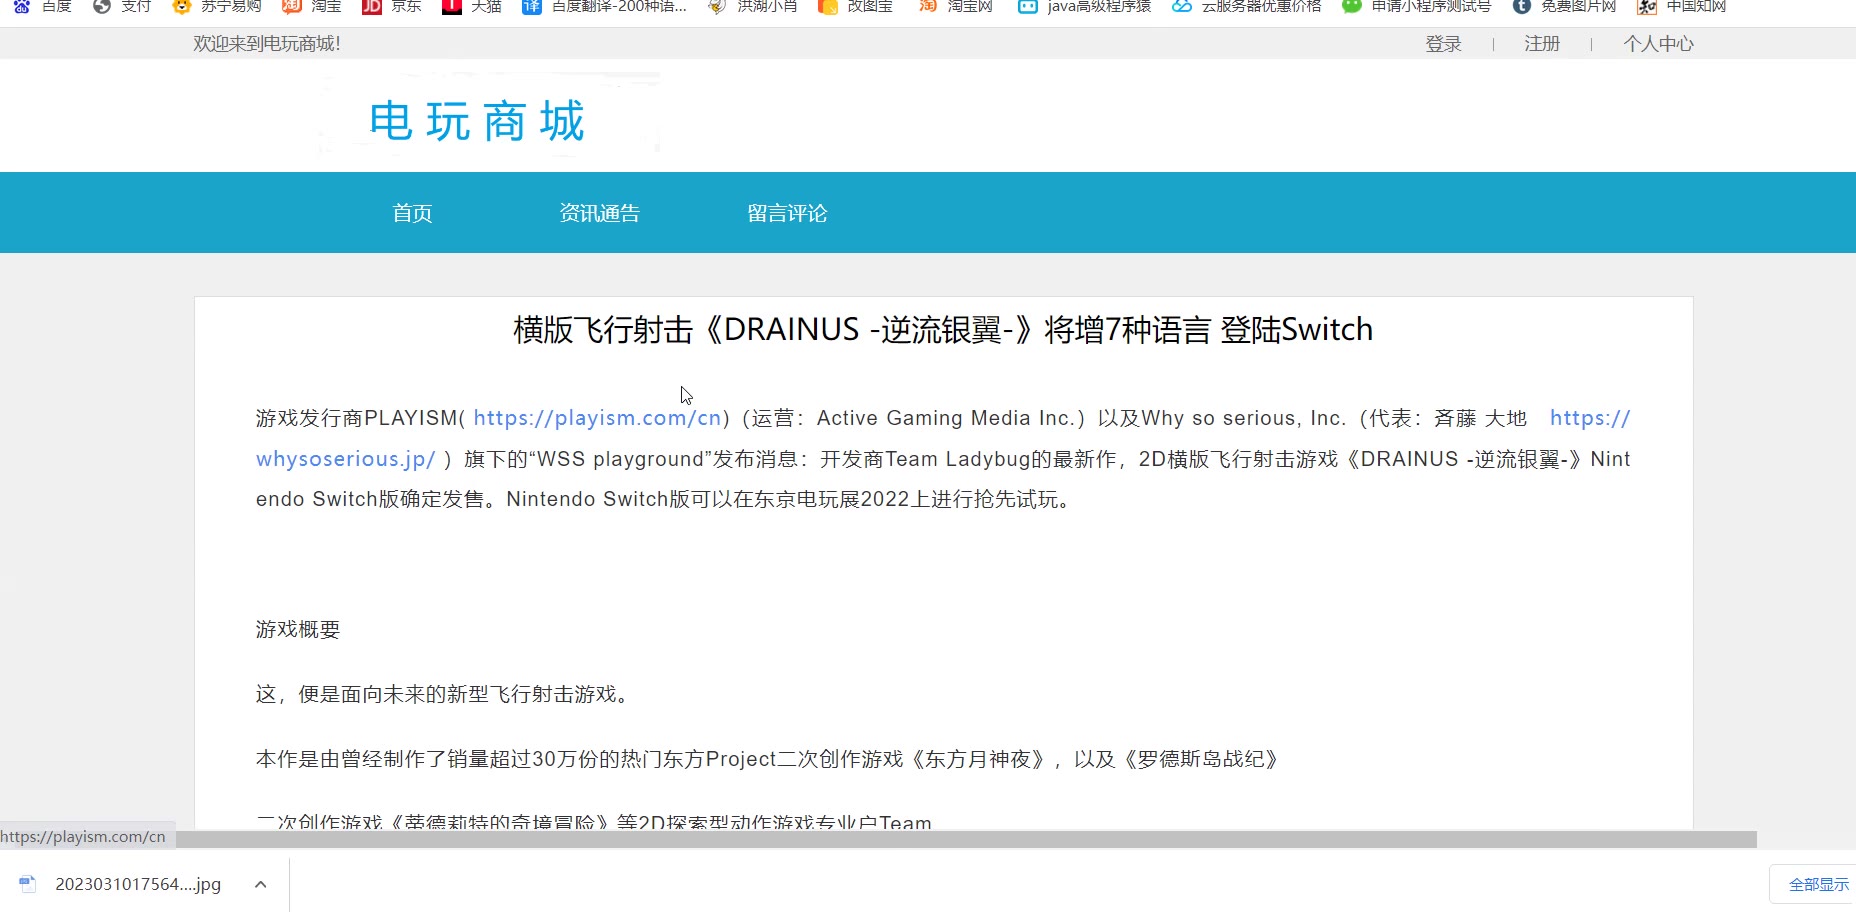Open the 淘宝 bookmark
The width and height of the screenshot is (1856, 912).
[x=311, y=6]
